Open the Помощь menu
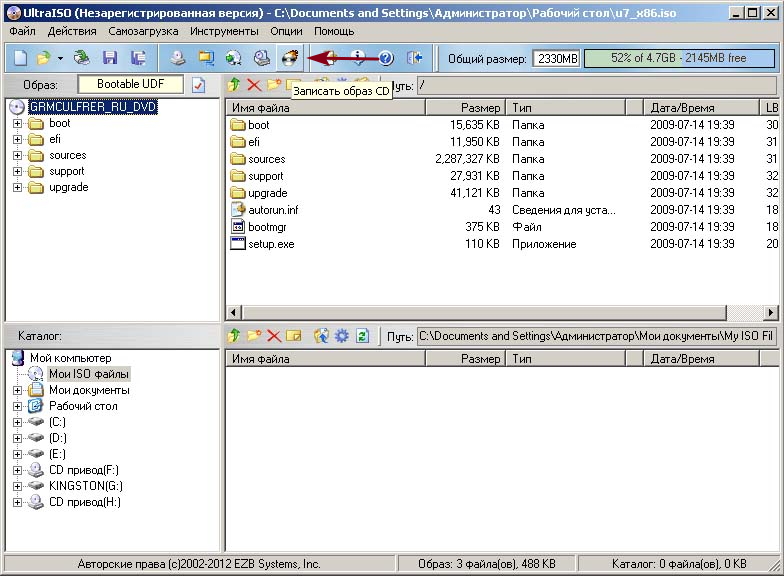Screen dimensions: 784x576 coord(334,31)
